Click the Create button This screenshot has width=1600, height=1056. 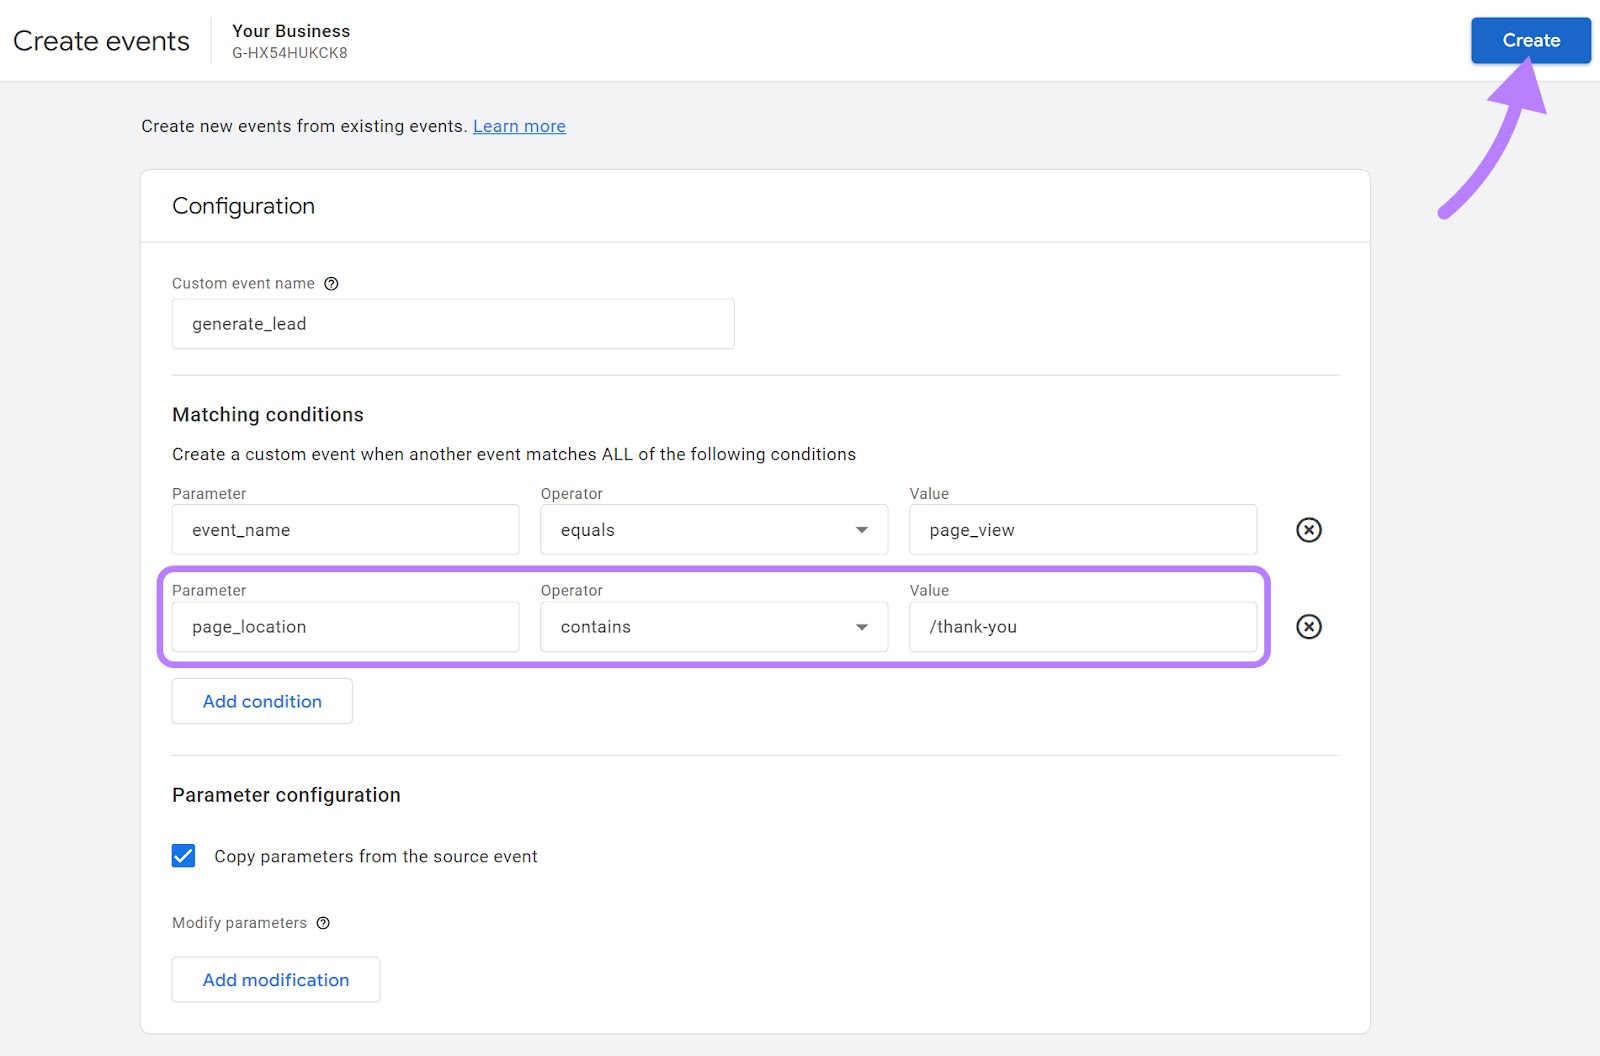click(1530, 40)
